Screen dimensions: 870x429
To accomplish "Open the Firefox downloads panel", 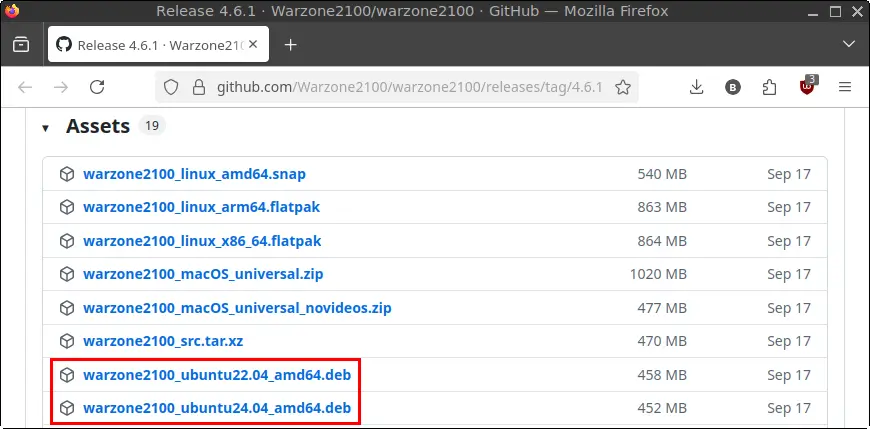I will [x=697, y=87].
